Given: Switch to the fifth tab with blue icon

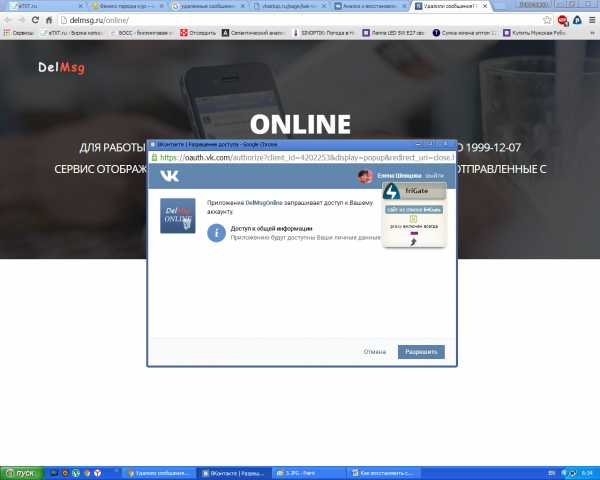Looking at the screenshot, I should [x=371, y=6].
